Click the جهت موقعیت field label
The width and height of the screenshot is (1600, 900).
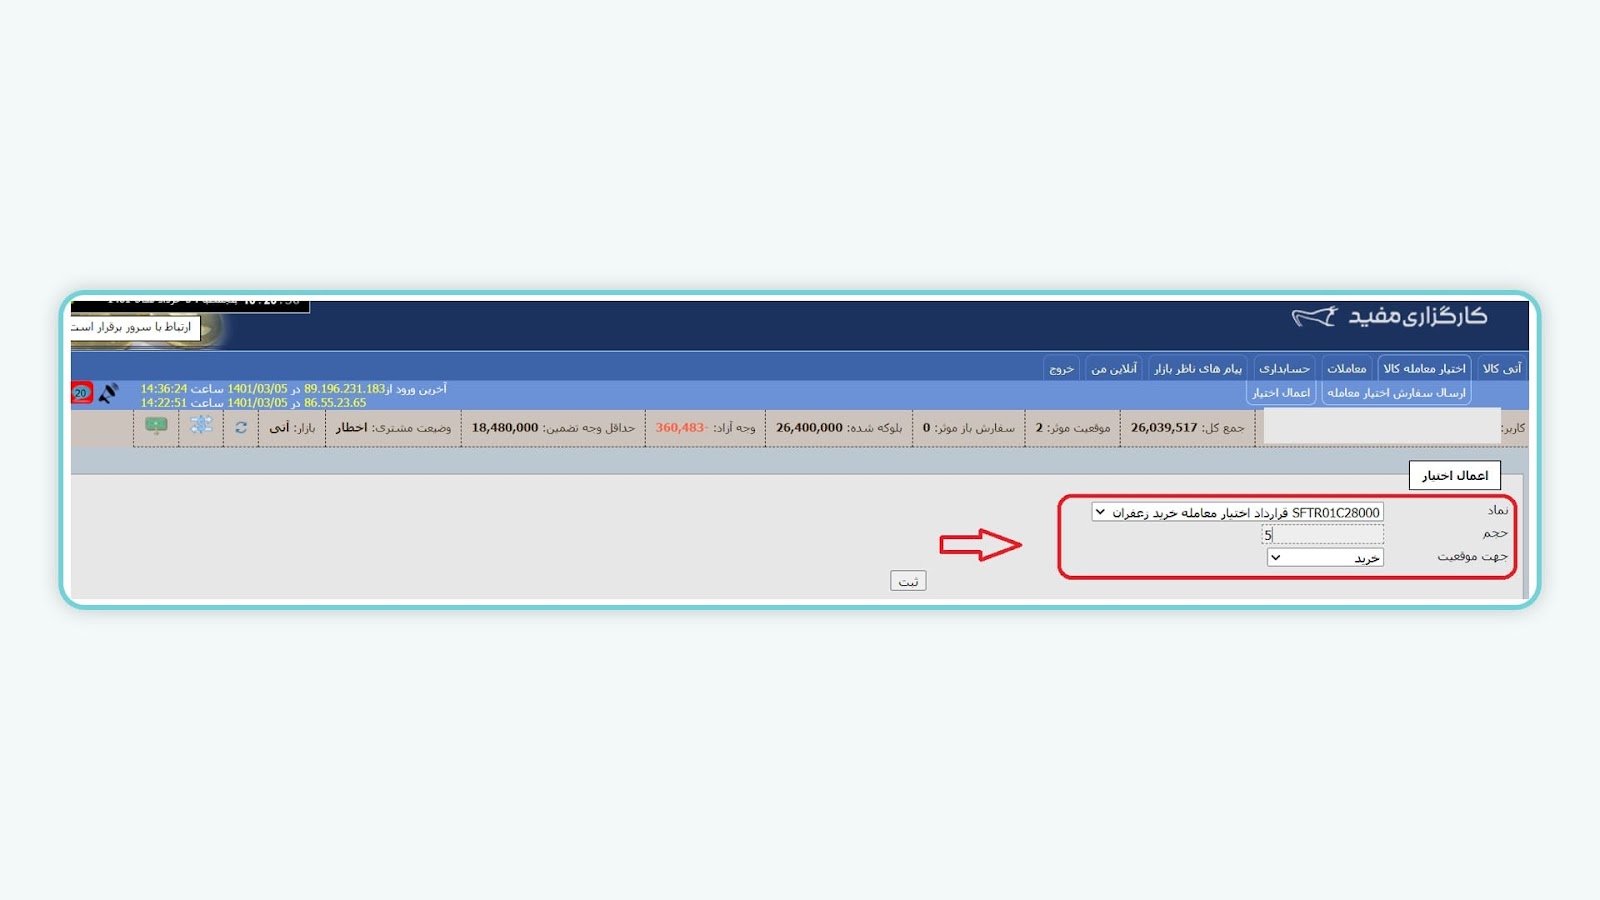1472,556
